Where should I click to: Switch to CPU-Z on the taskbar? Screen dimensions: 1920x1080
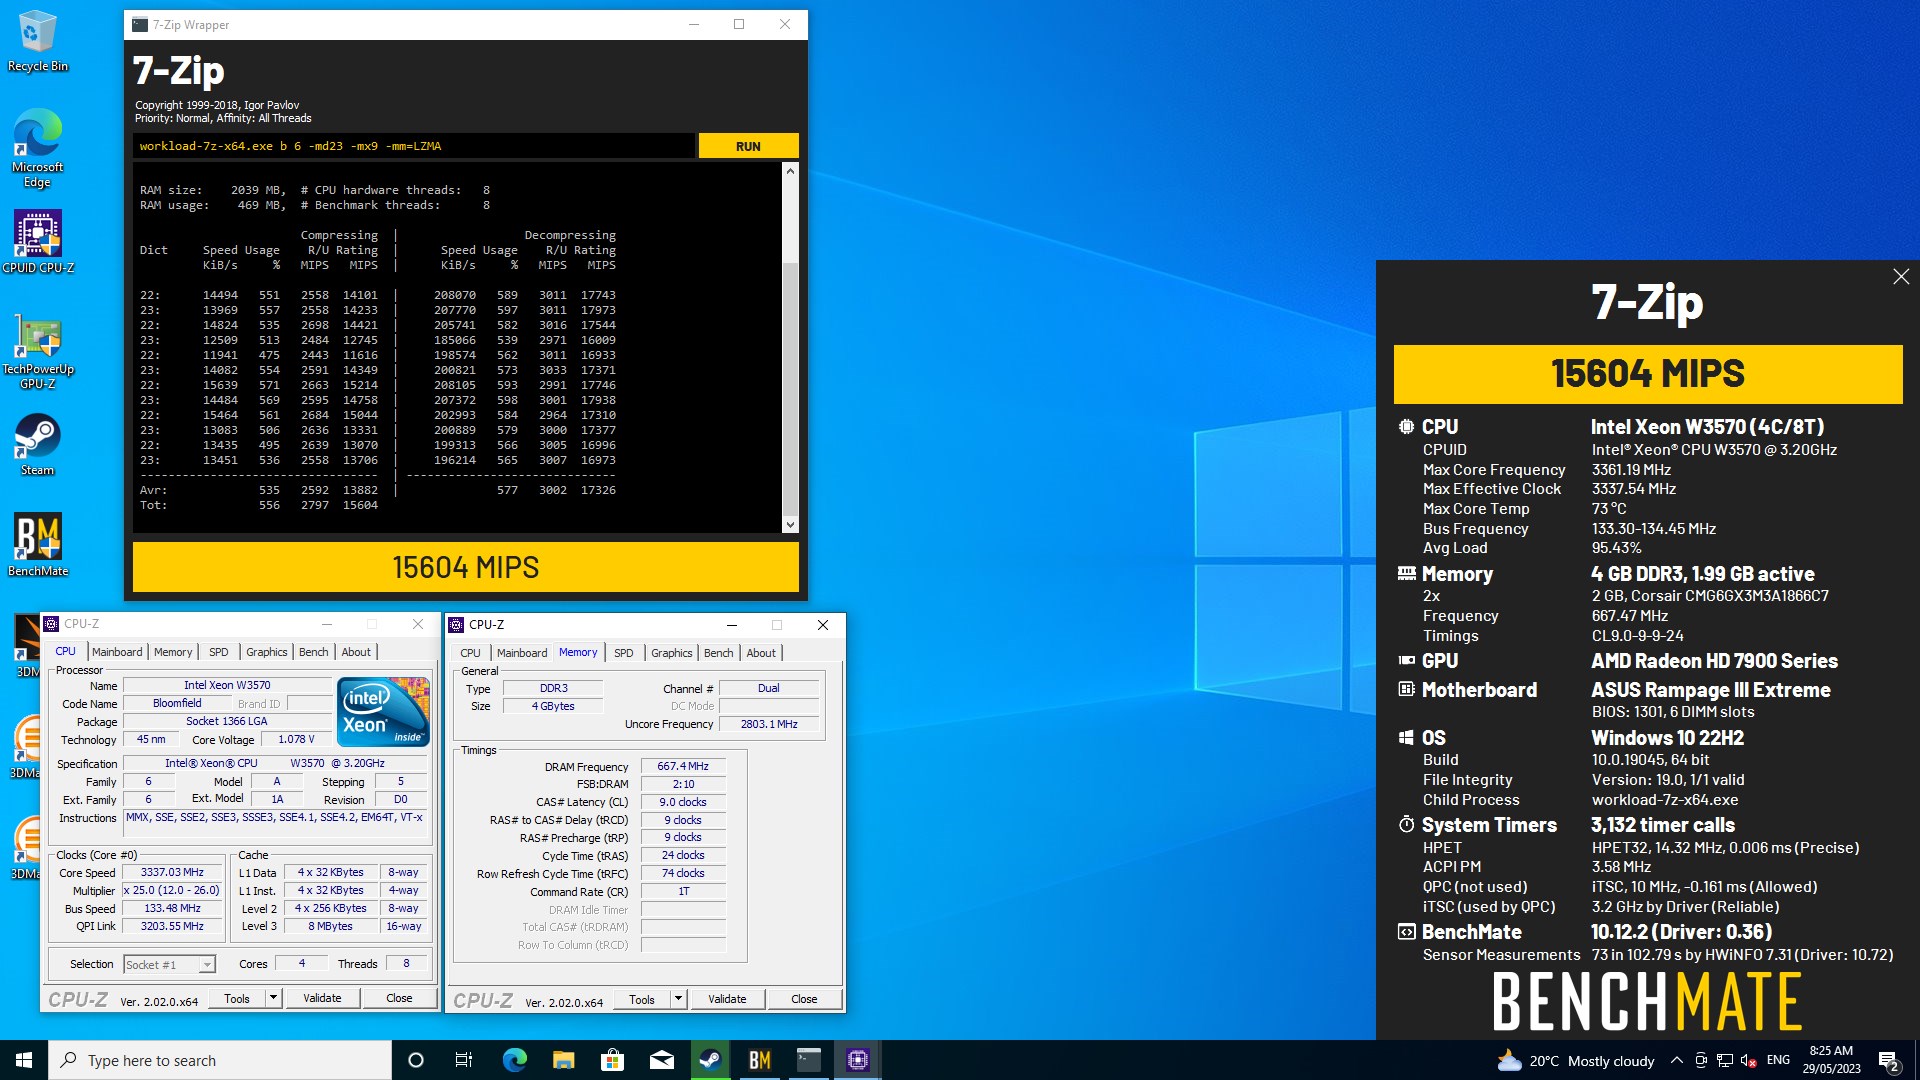(857, 1060)
